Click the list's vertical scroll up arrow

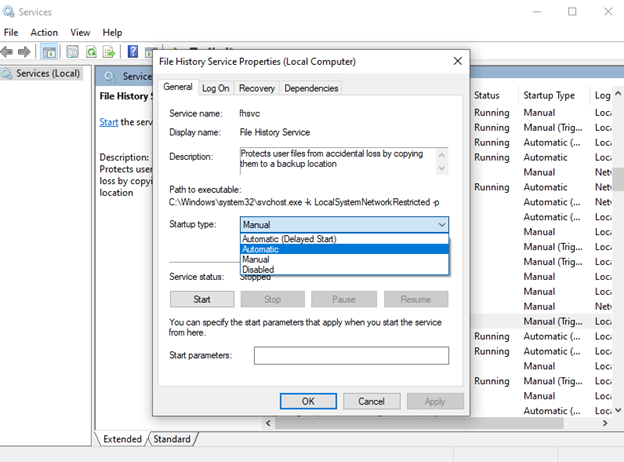pyautogui.click(x=618, y=94)
